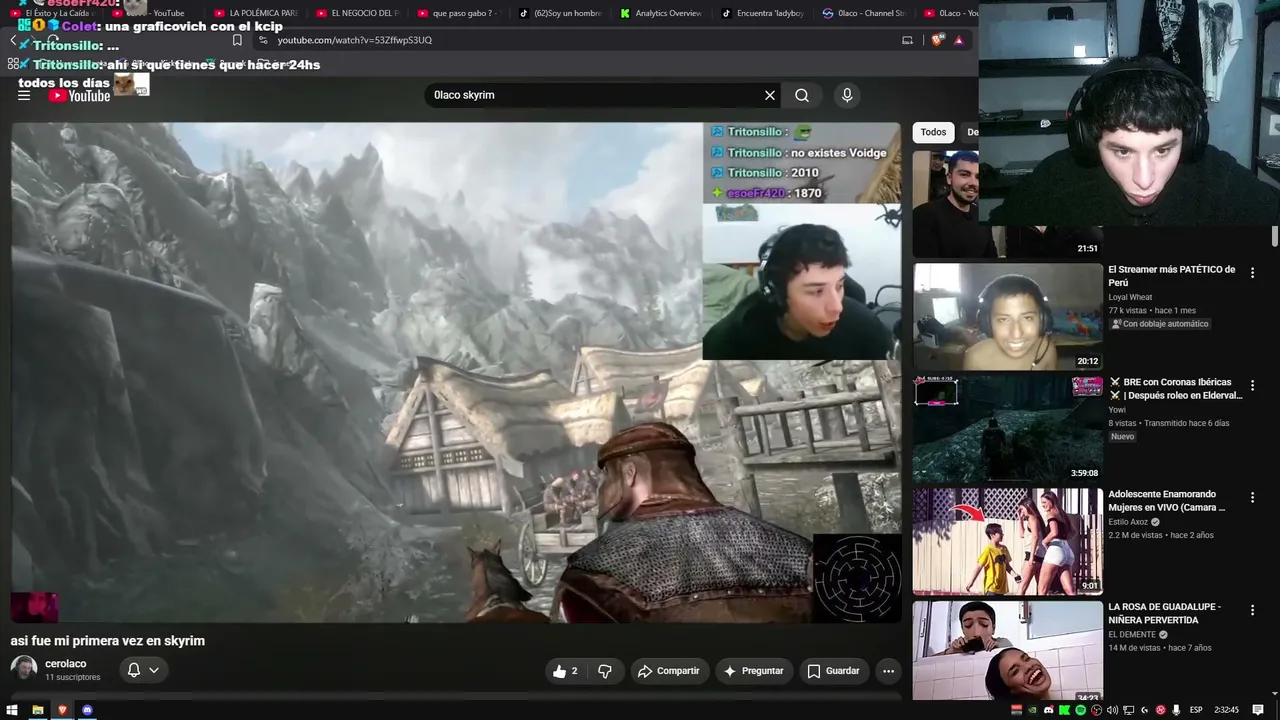Visit the Loyal Wheat channel
This screenshot has width=1280, height=720.
click(1130, 297)
